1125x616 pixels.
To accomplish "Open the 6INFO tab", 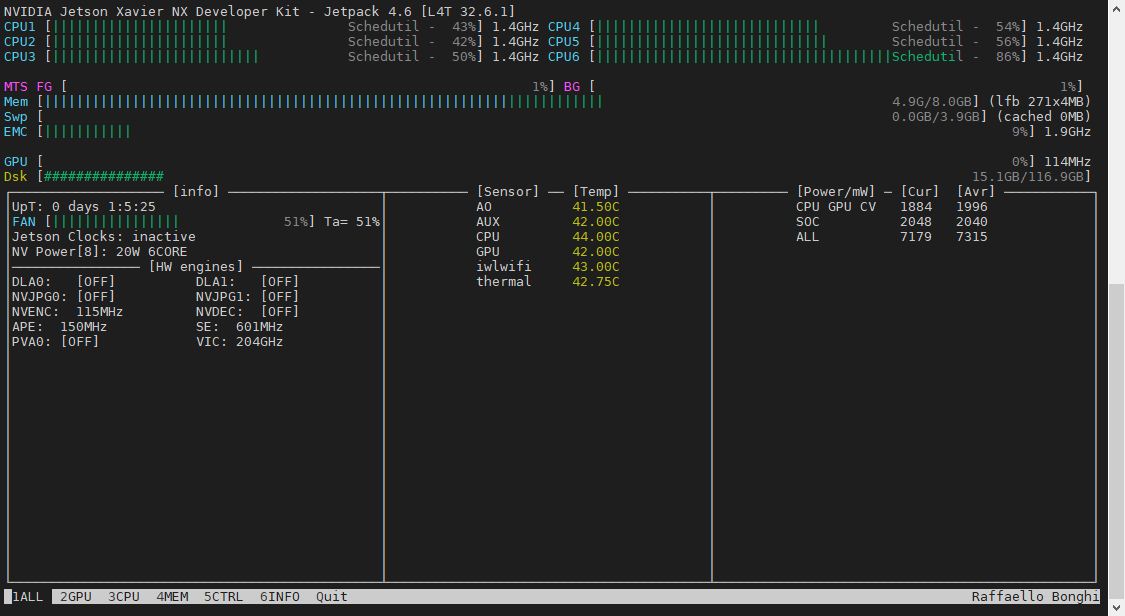I will tap(279, 596).
